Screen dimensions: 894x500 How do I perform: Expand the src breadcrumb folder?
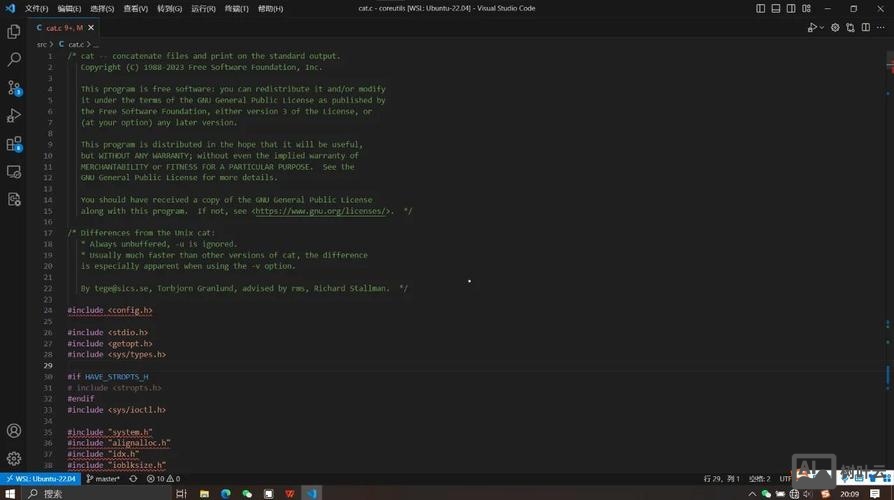pyautogui.click(x=42, y=44)
